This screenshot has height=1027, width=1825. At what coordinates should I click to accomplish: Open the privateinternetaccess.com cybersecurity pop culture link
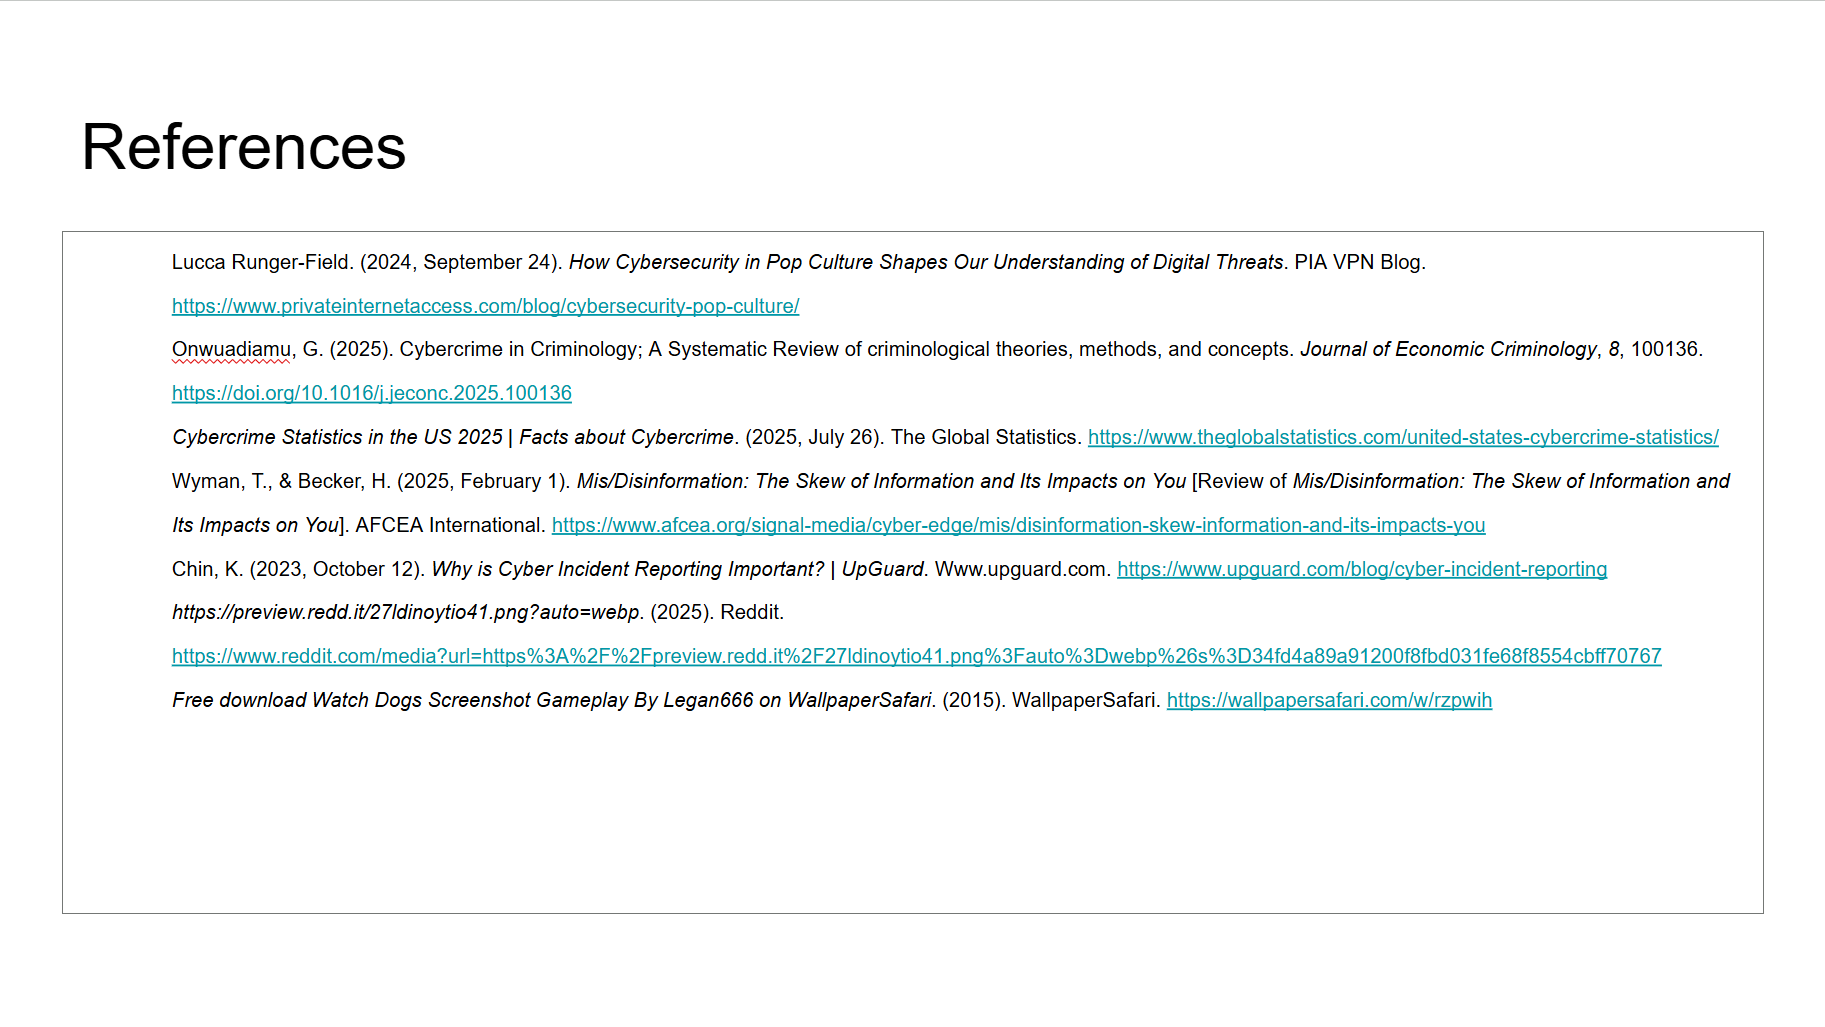coord(485,306)
